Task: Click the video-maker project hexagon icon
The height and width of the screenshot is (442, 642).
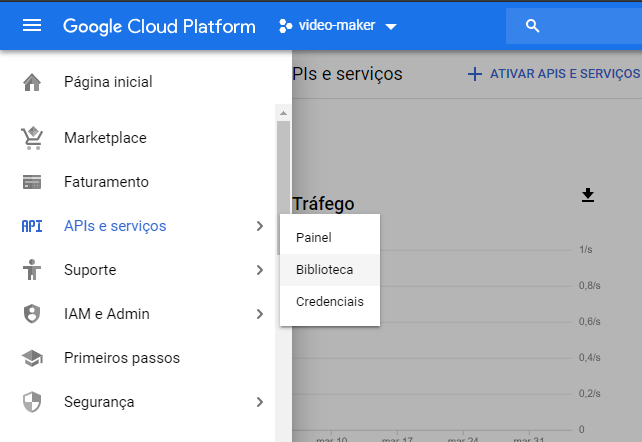Action: pyautogui.click(x=285, y=26)
